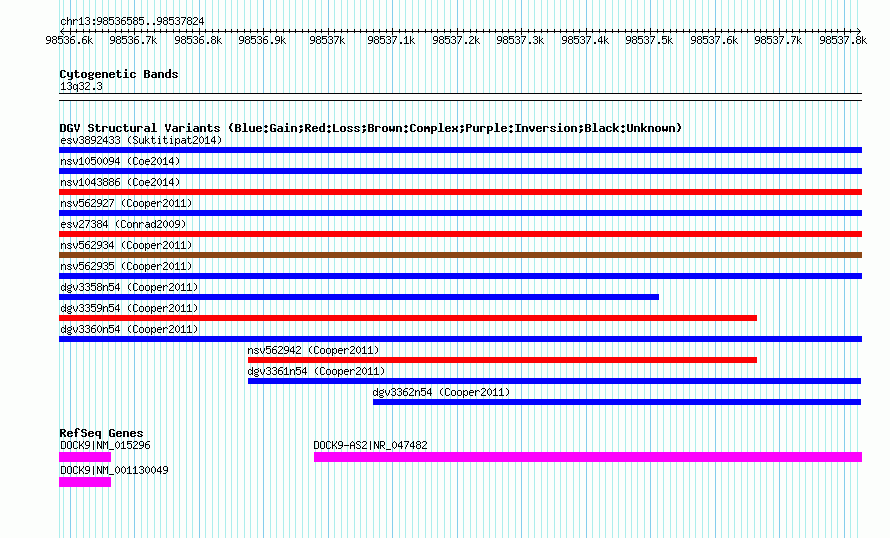The width and height of the screenshot is (890, 538).
Task: Click the nsv562927 blue variant bar
Action: [460, 213]
